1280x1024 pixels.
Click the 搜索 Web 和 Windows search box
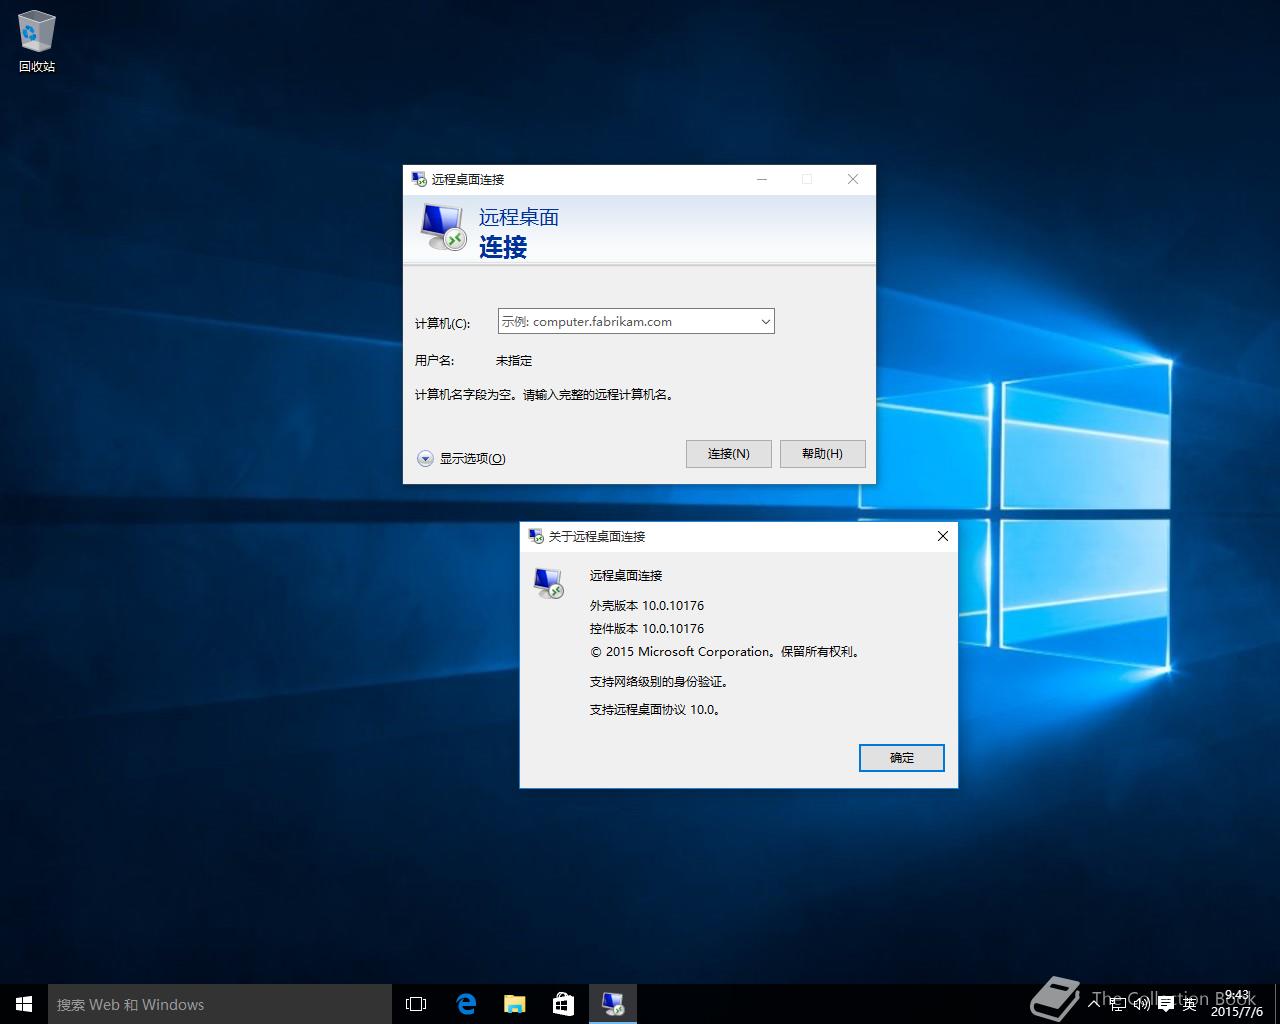[x=220, y=1004]
